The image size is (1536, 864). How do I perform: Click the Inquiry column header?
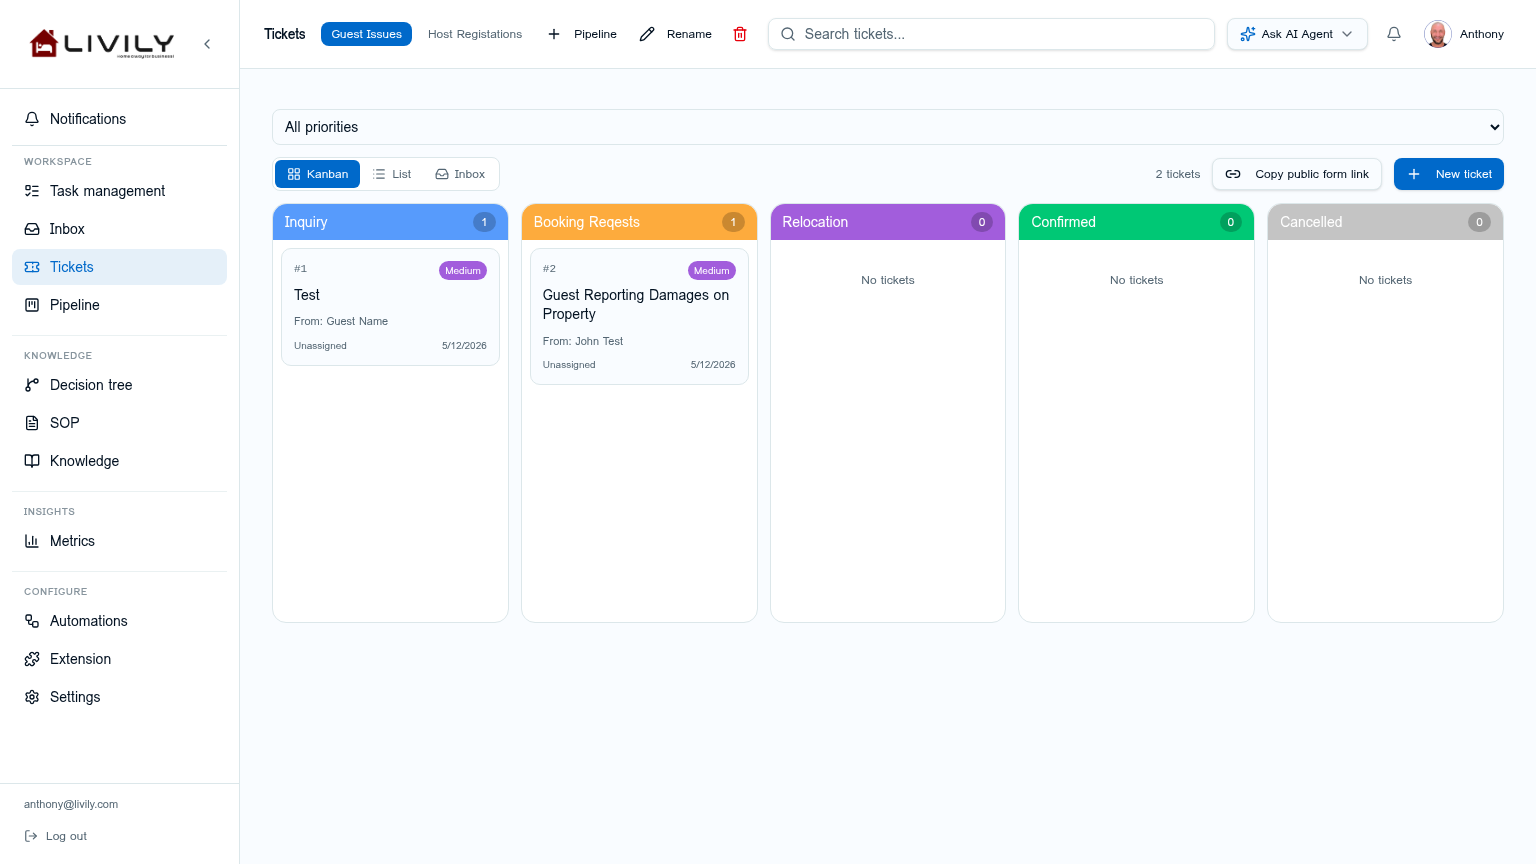click(390, 222)
